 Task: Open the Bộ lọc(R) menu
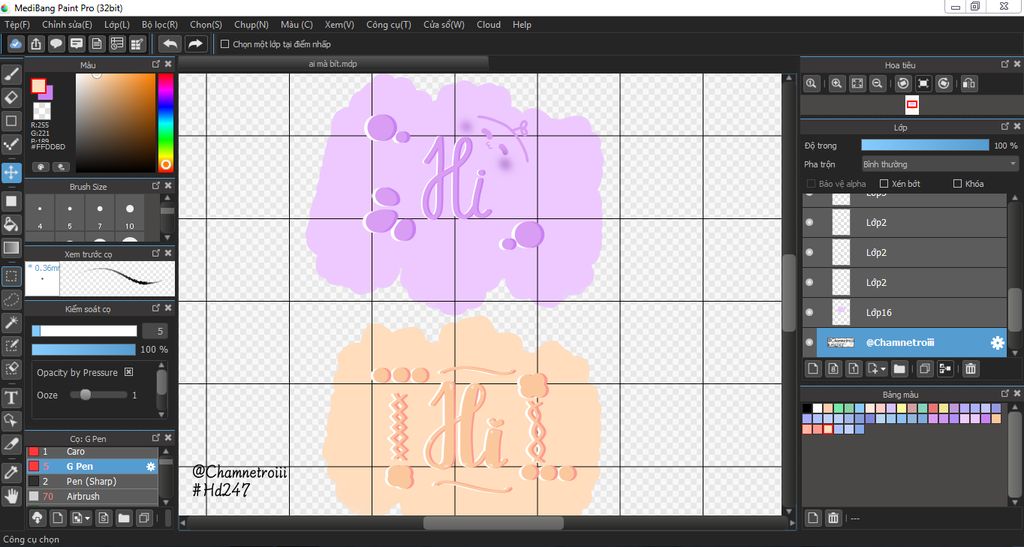click(159, 24)
